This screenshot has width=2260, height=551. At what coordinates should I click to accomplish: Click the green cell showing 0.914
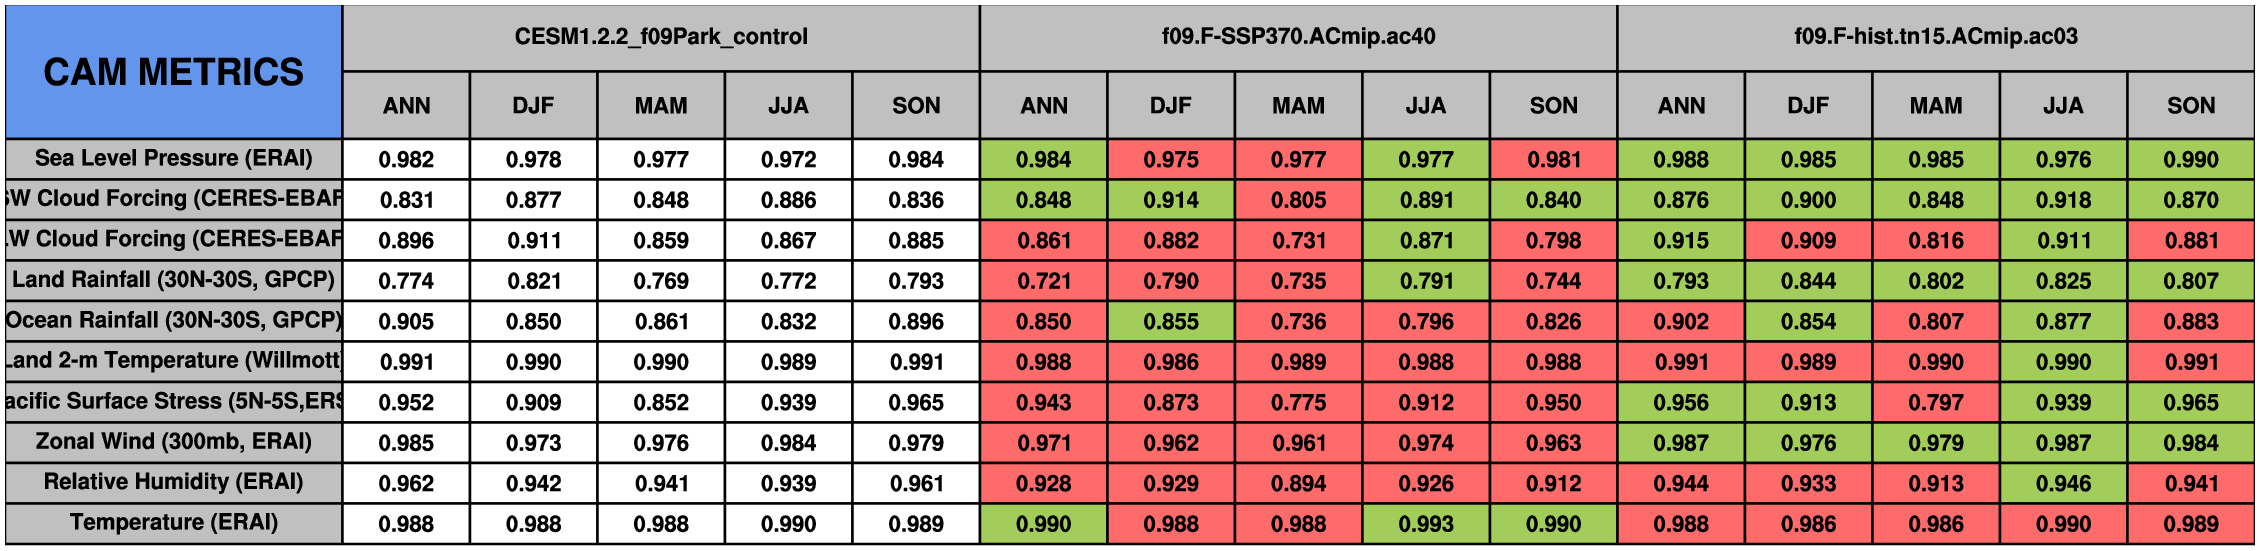coord(1171,200)
